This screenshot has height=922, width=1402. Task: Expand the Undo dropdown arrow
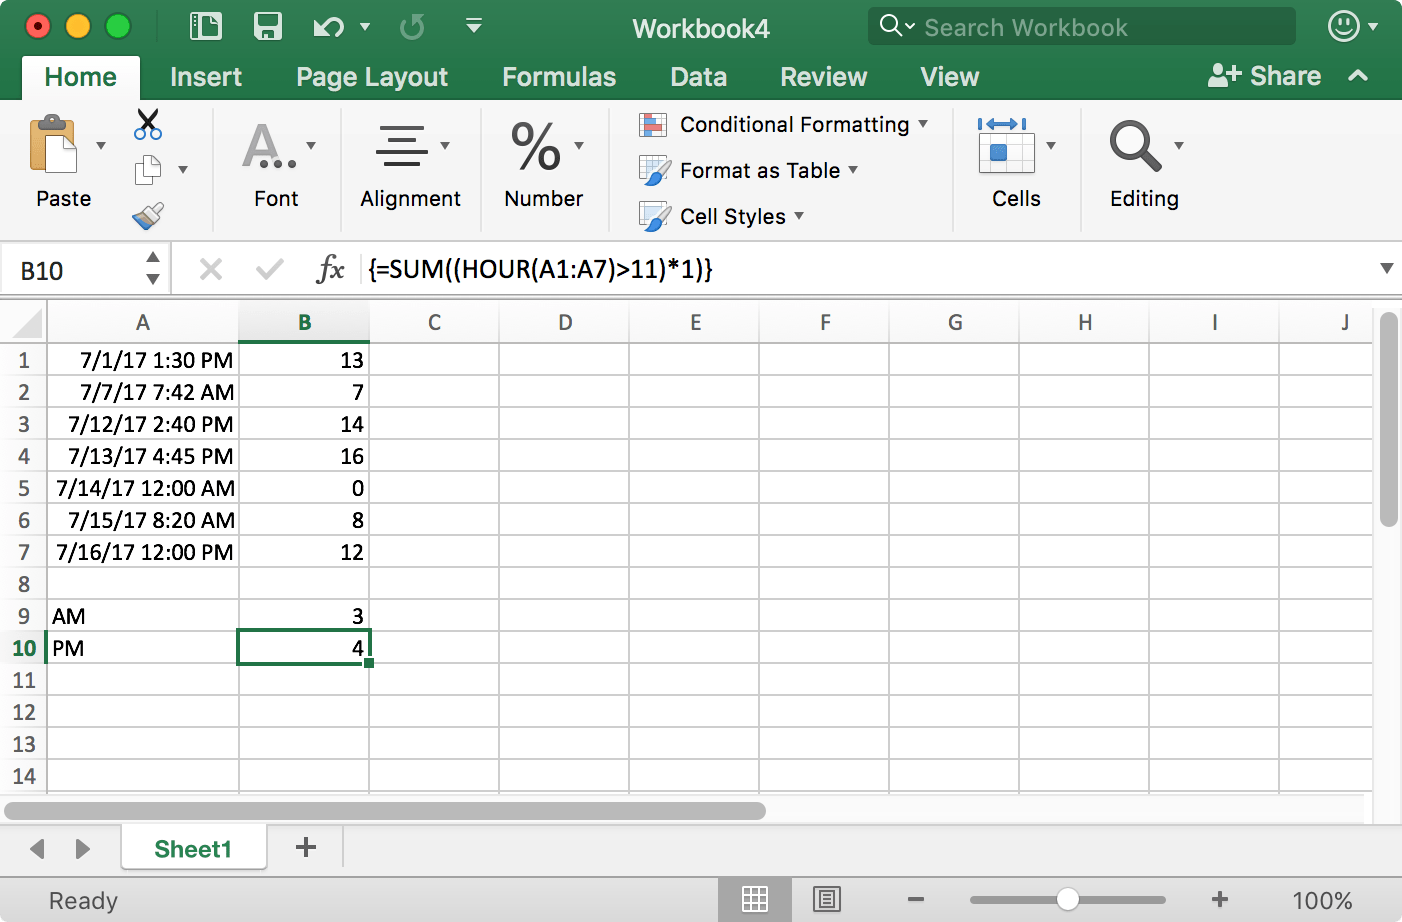pyautogui.click(x=366, y=27)
